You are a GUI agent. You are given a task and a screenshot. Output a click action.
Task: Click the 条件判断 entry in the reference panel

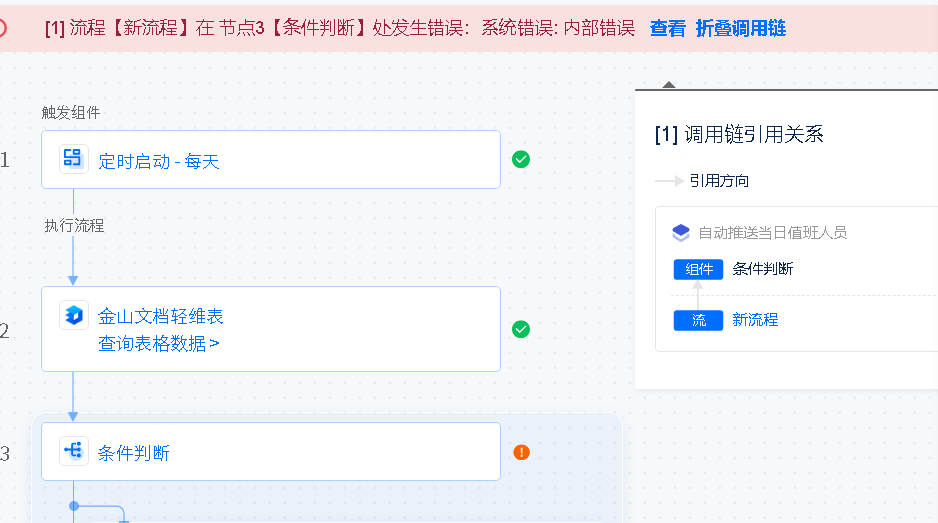tap(763, 269)
